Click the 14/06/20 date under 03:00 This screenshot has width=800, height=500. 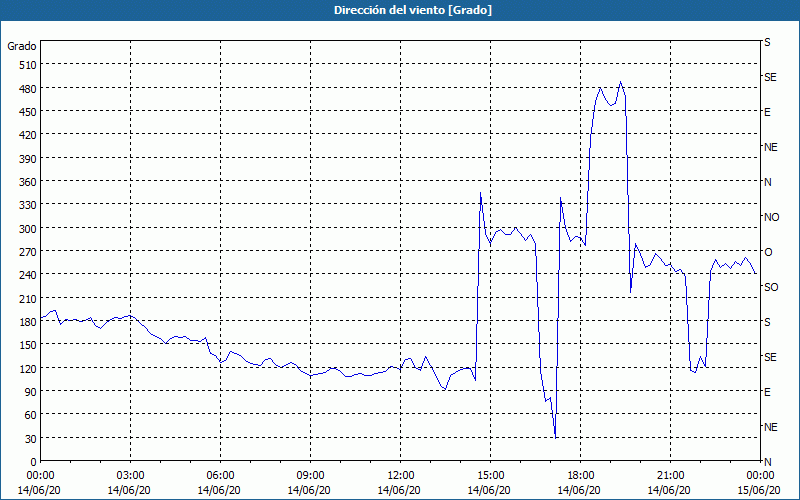coord(129,490)
